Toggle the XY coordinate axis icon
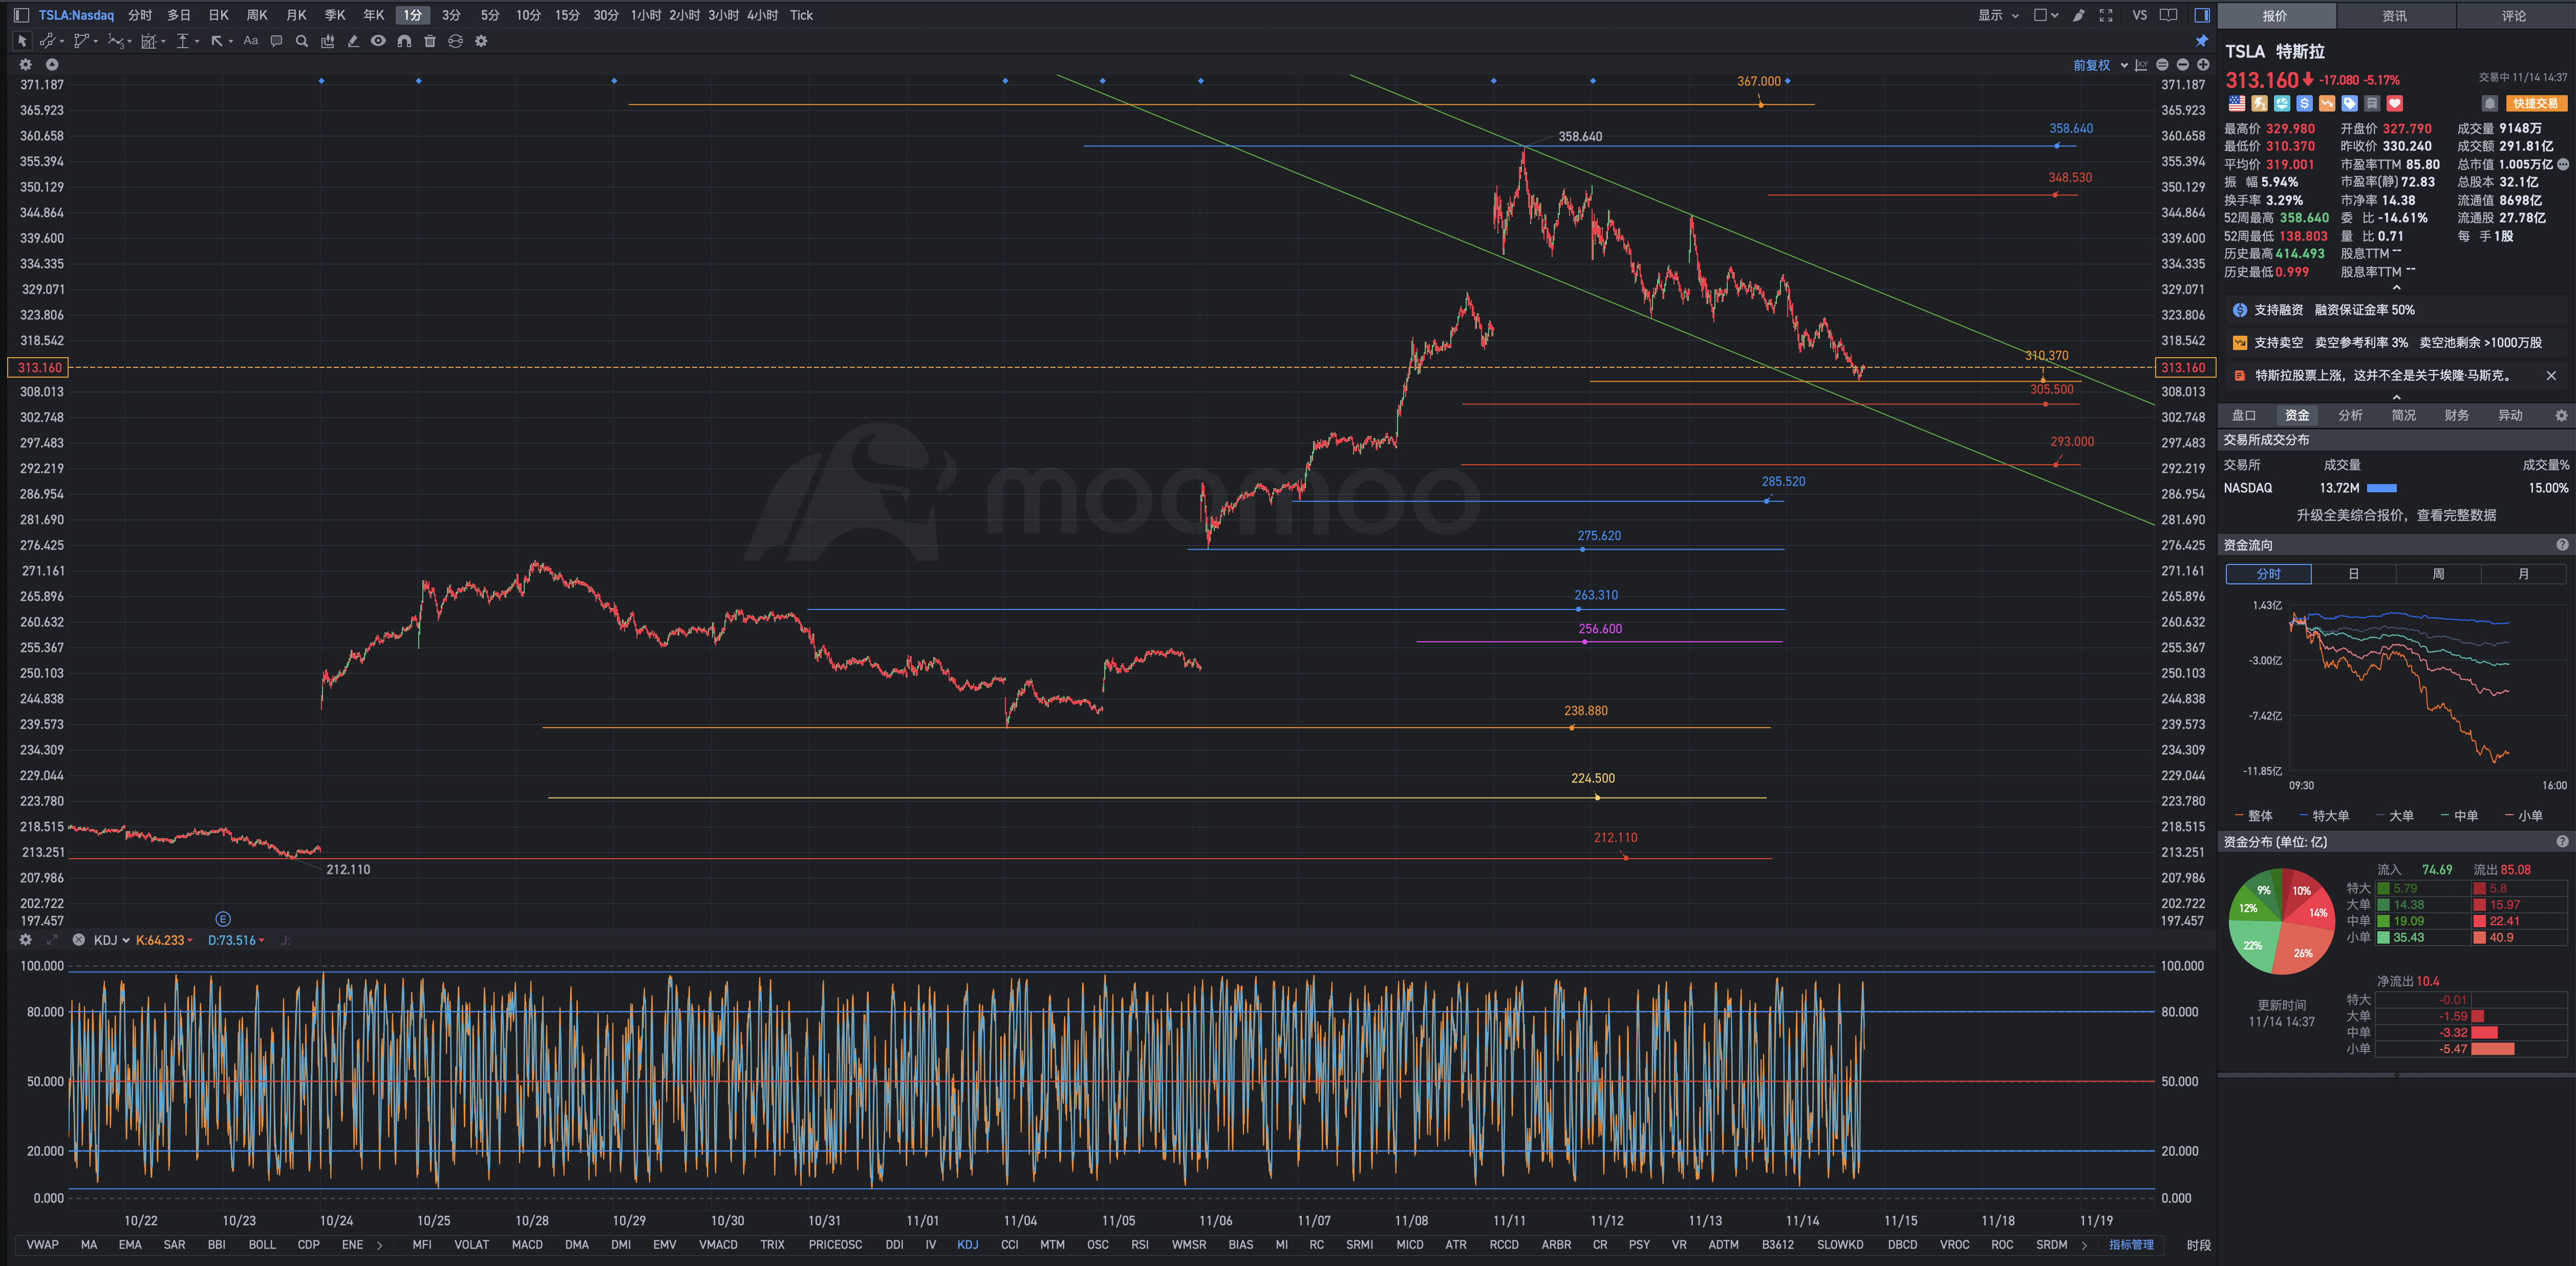Screen dimensions: 2576x1266 (x=2141, y=65)
